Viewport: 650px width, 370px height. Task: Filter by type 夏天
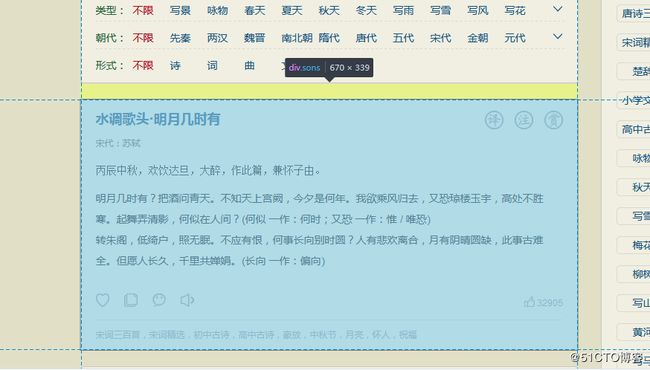(292, 10)
